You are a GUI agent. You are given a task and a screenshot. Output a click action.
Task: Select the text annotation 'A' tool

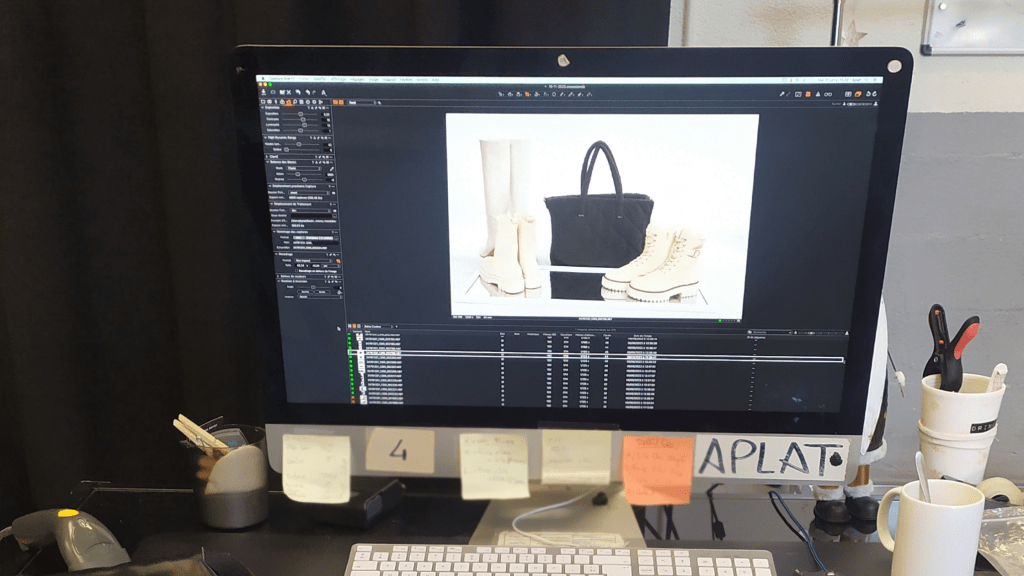(324, 92)
